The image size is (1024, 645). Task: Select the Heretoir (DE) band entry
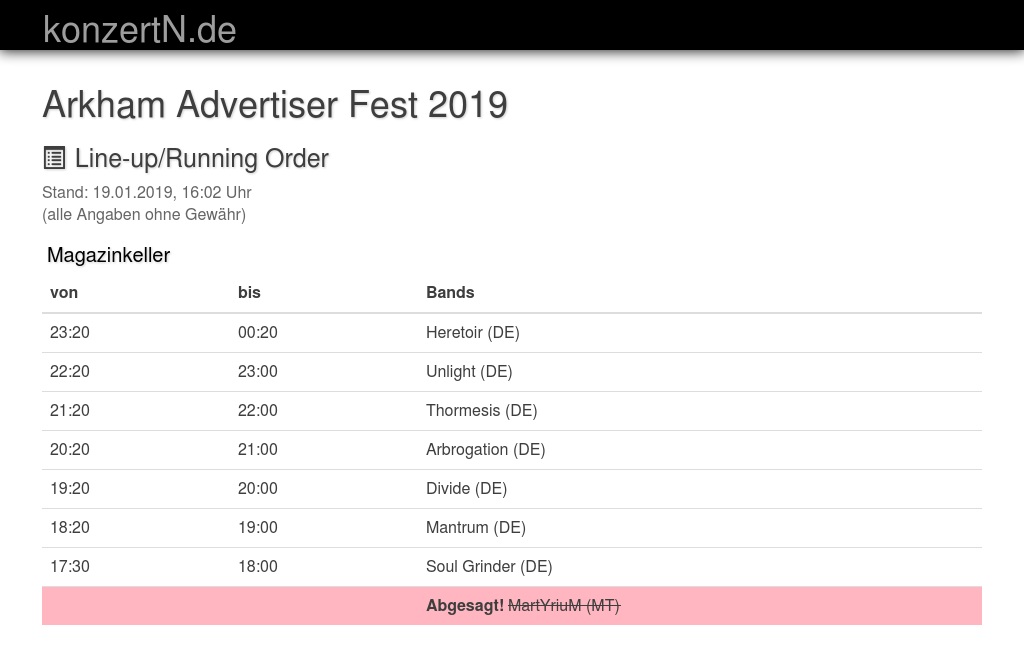[473, 332]
